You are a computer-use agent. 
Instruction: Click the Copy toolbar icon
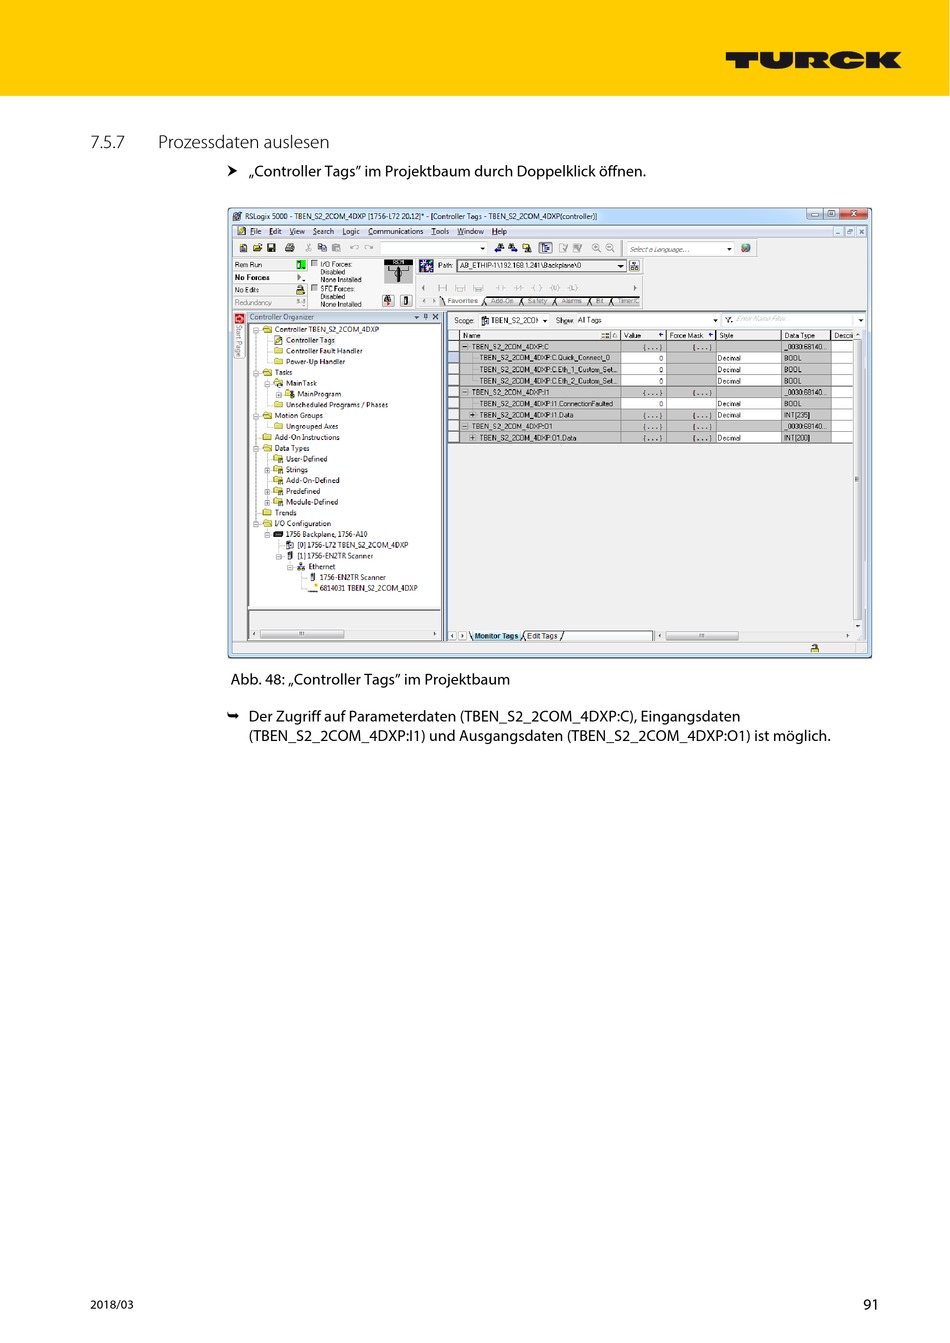[x=322, y=248]
